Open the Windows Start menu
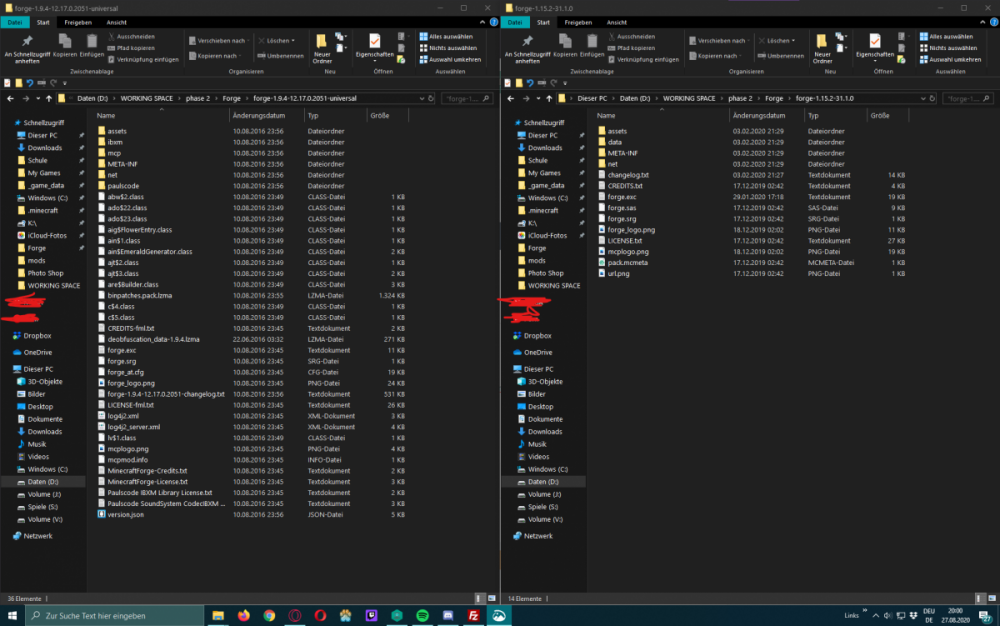Image resolution: width=1000 pixels, height=626 pixels. tap(12, 615)
